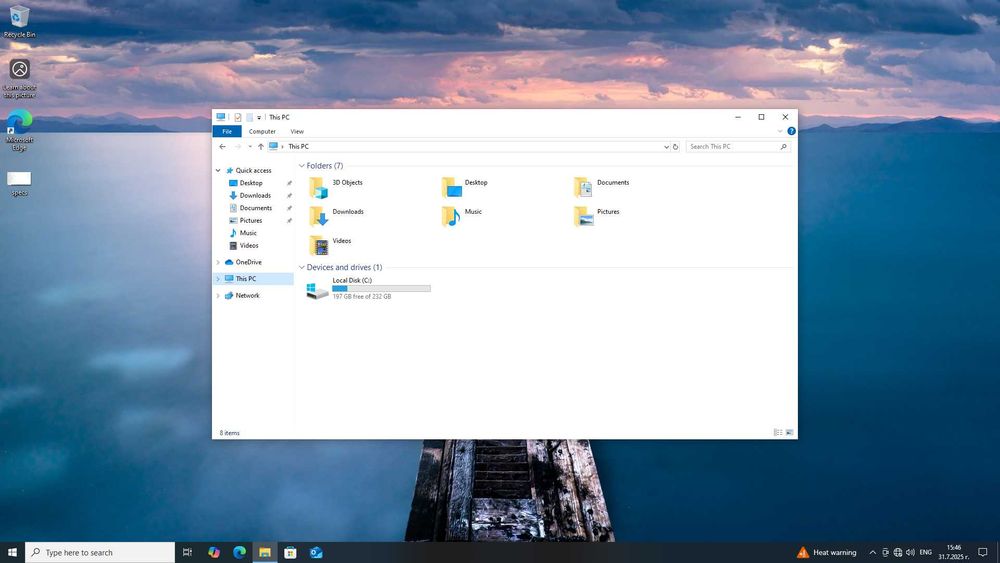Image resolution: width=1000 pixels, height=563 pixels.
Task: Collapse the Folders (7) group
Action: (x=302, y=166)
